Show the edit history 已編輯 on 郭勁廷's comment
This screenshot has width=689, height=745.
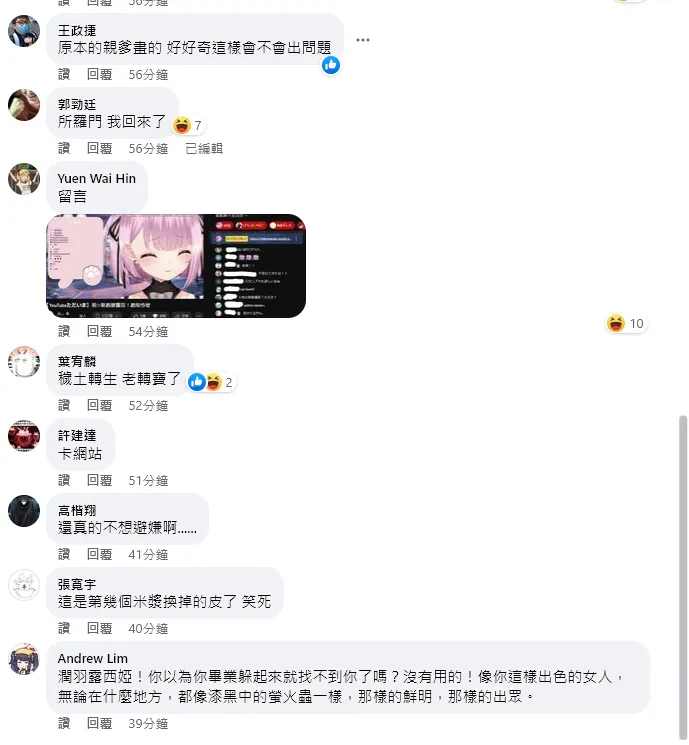tap(204, 149)
